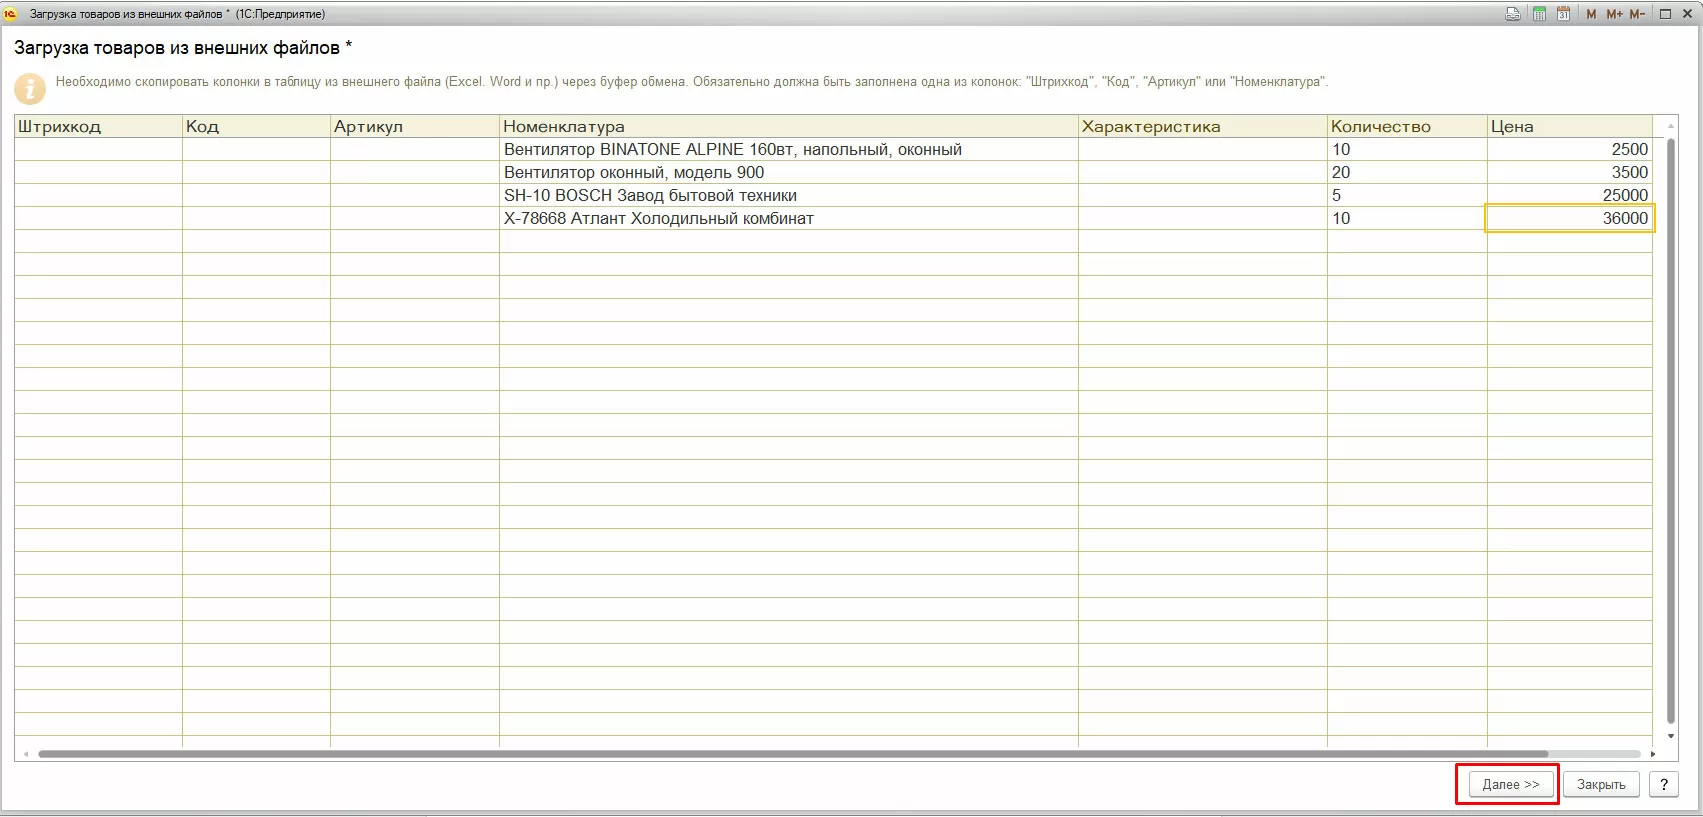Click the price input field showing 36000

click(1570, 218)
